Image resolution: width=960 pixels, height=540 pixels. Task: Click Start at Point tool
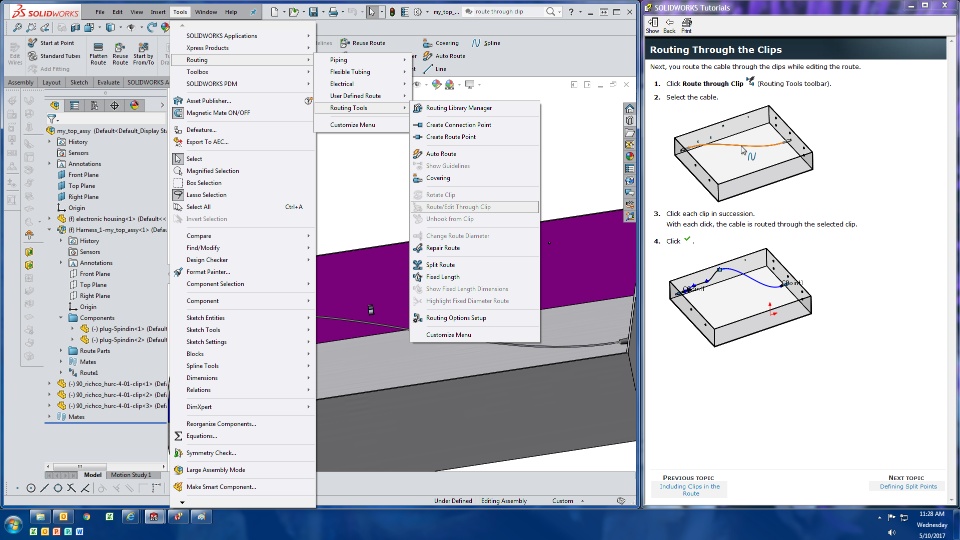pyautogui.click(x=51, y=43)
